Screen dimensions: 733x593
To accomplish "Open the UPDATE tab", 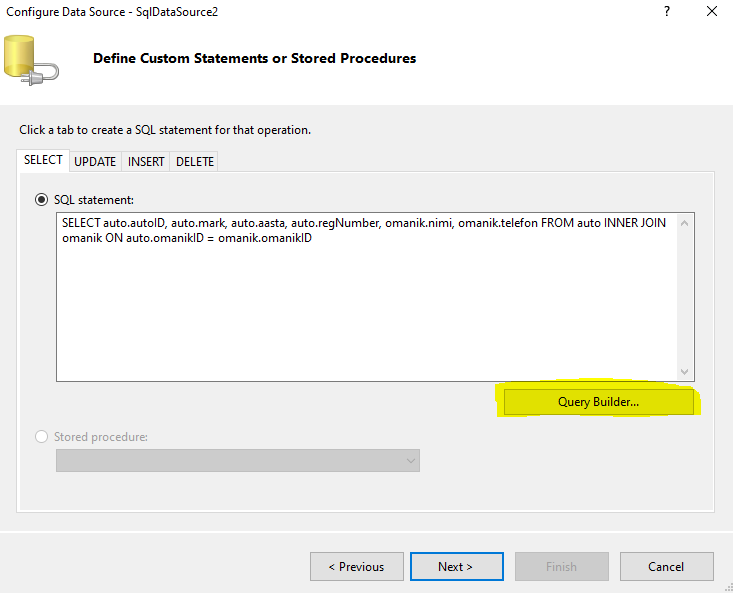I will (95, 161).
